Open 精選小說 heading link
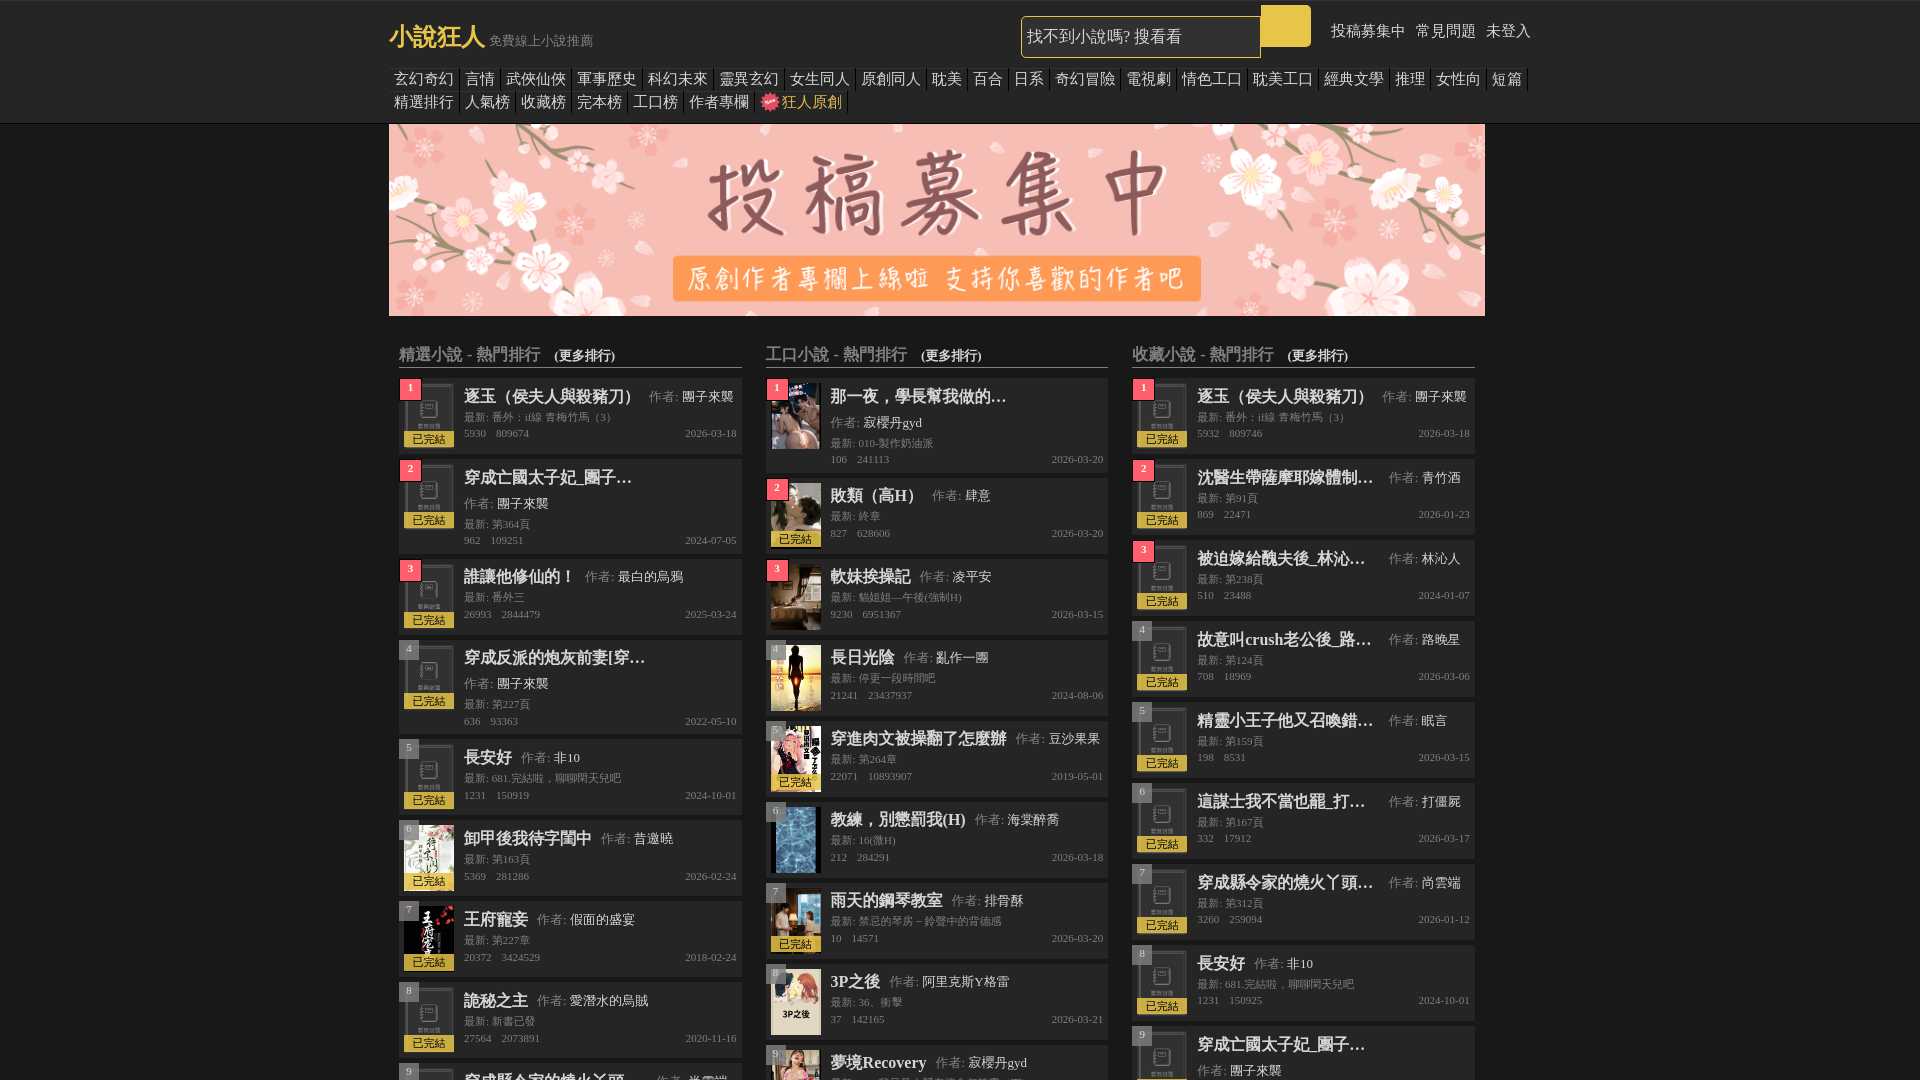This screenshot has width=1920, height=1080. (469, 355)
